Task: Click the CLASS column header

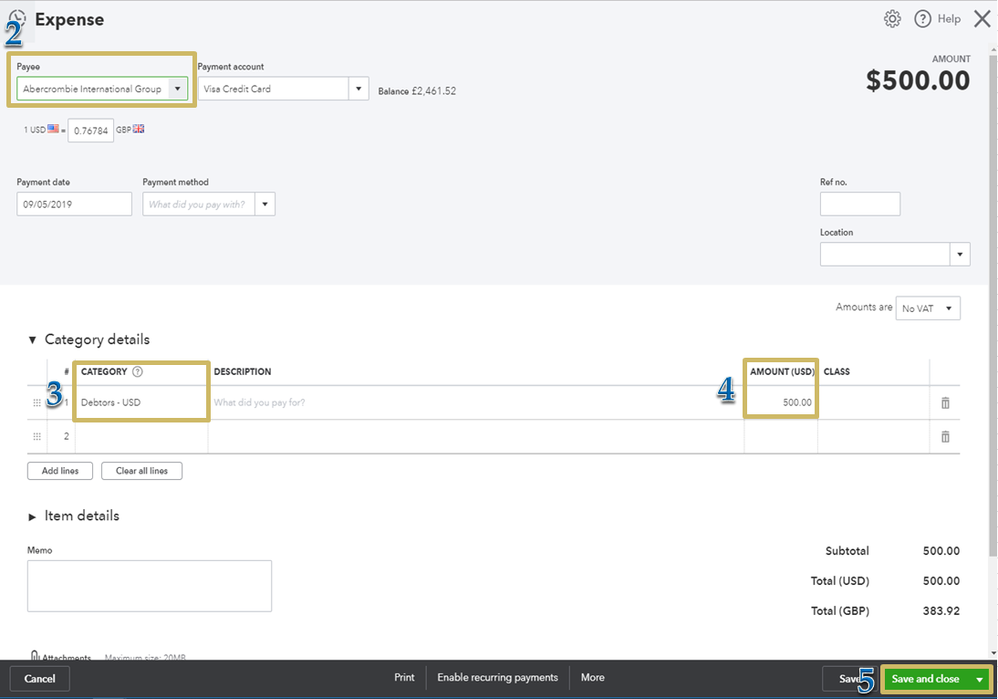Action: (x=836, y=372)
